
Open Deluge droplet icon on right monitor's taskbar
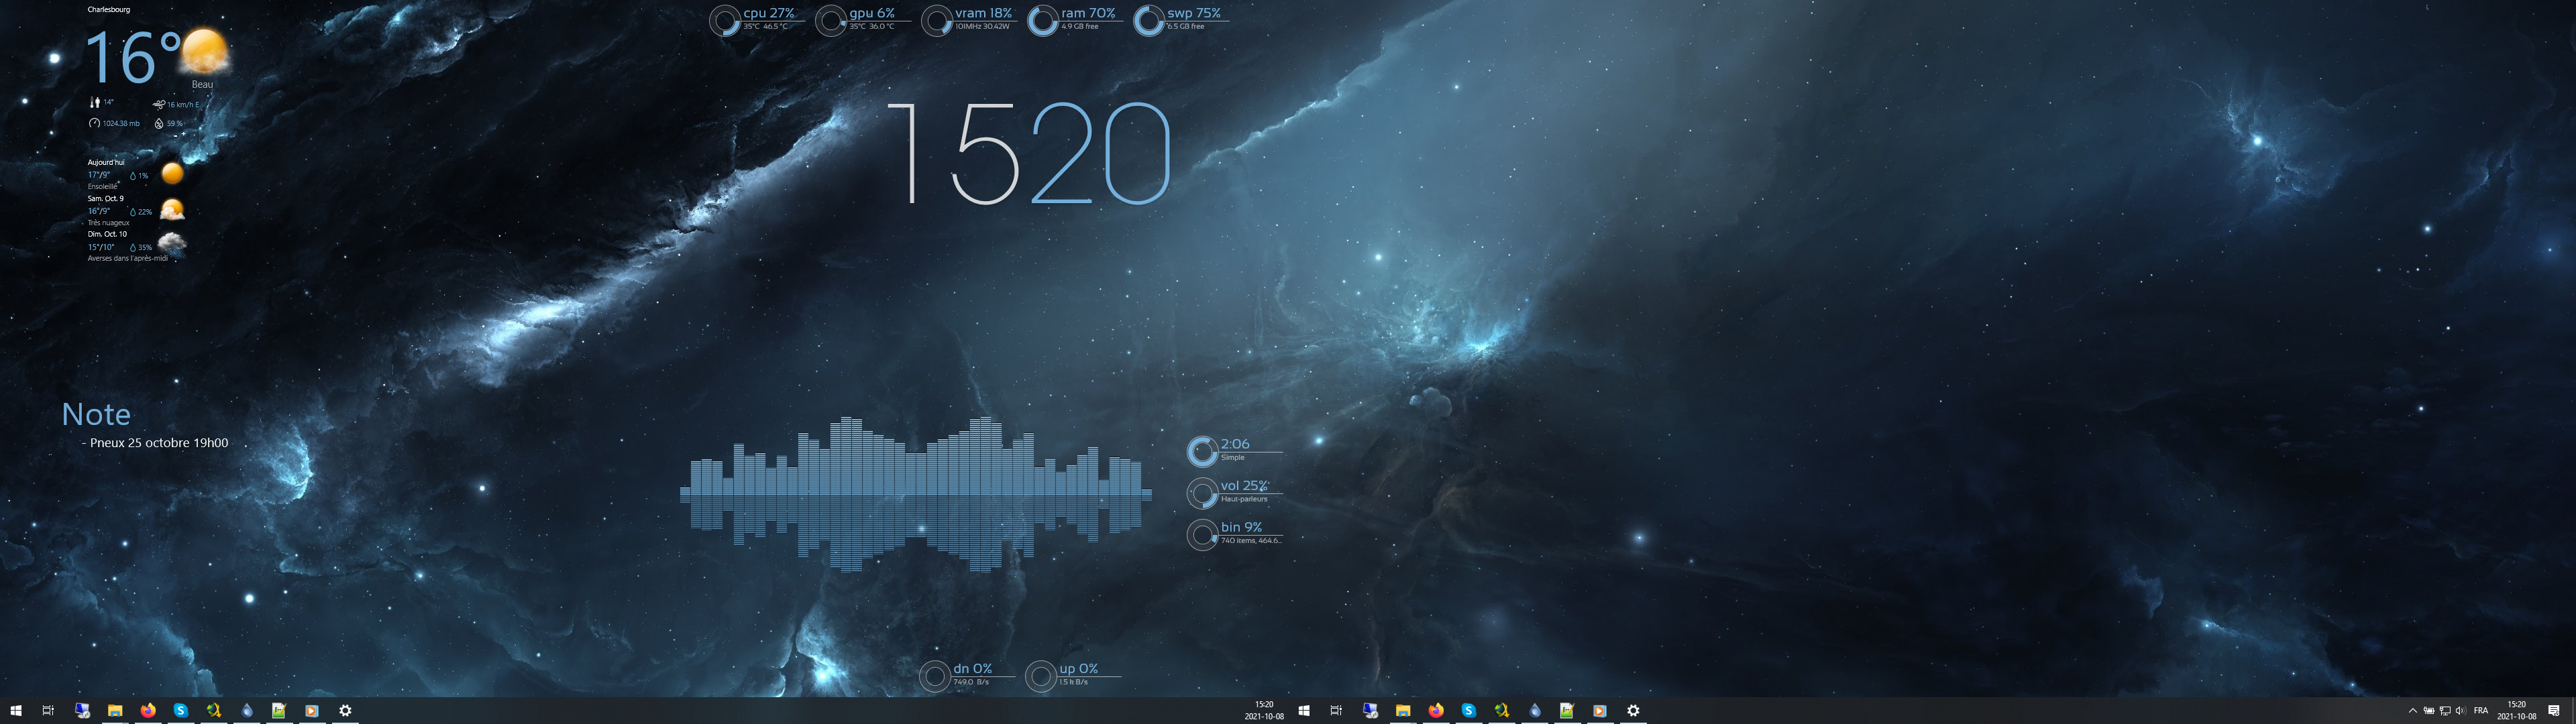click(1534, 710)
